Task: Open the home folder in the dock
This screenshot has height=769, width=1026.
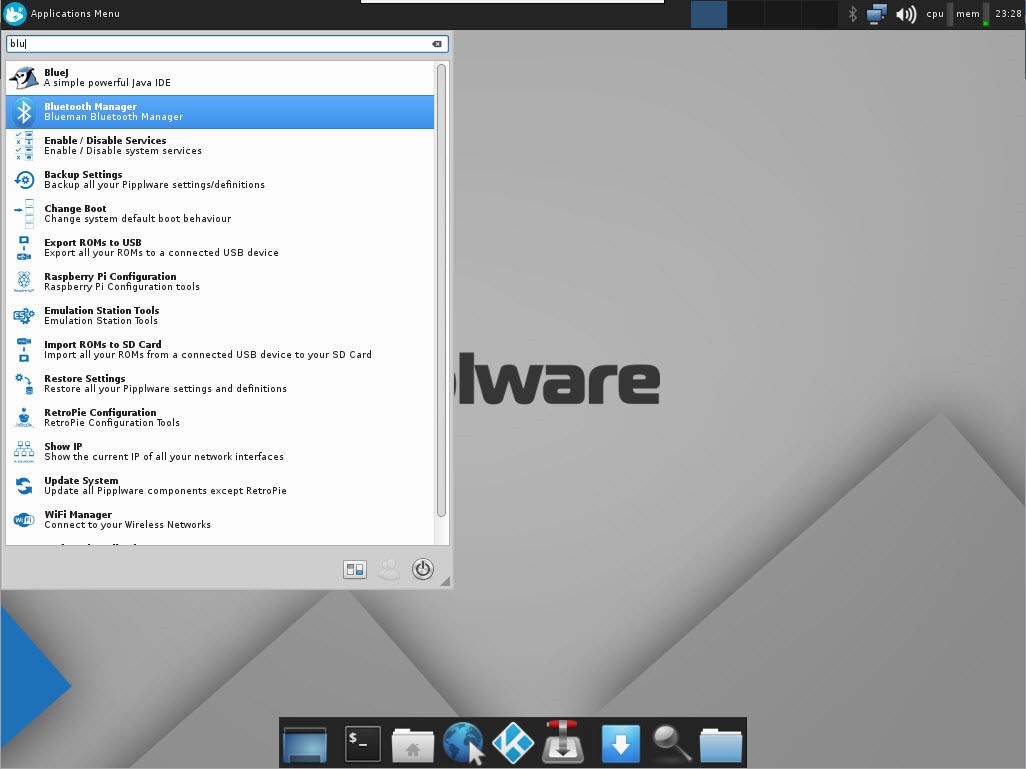Action: pyautogui.click(x=412, y=743)
